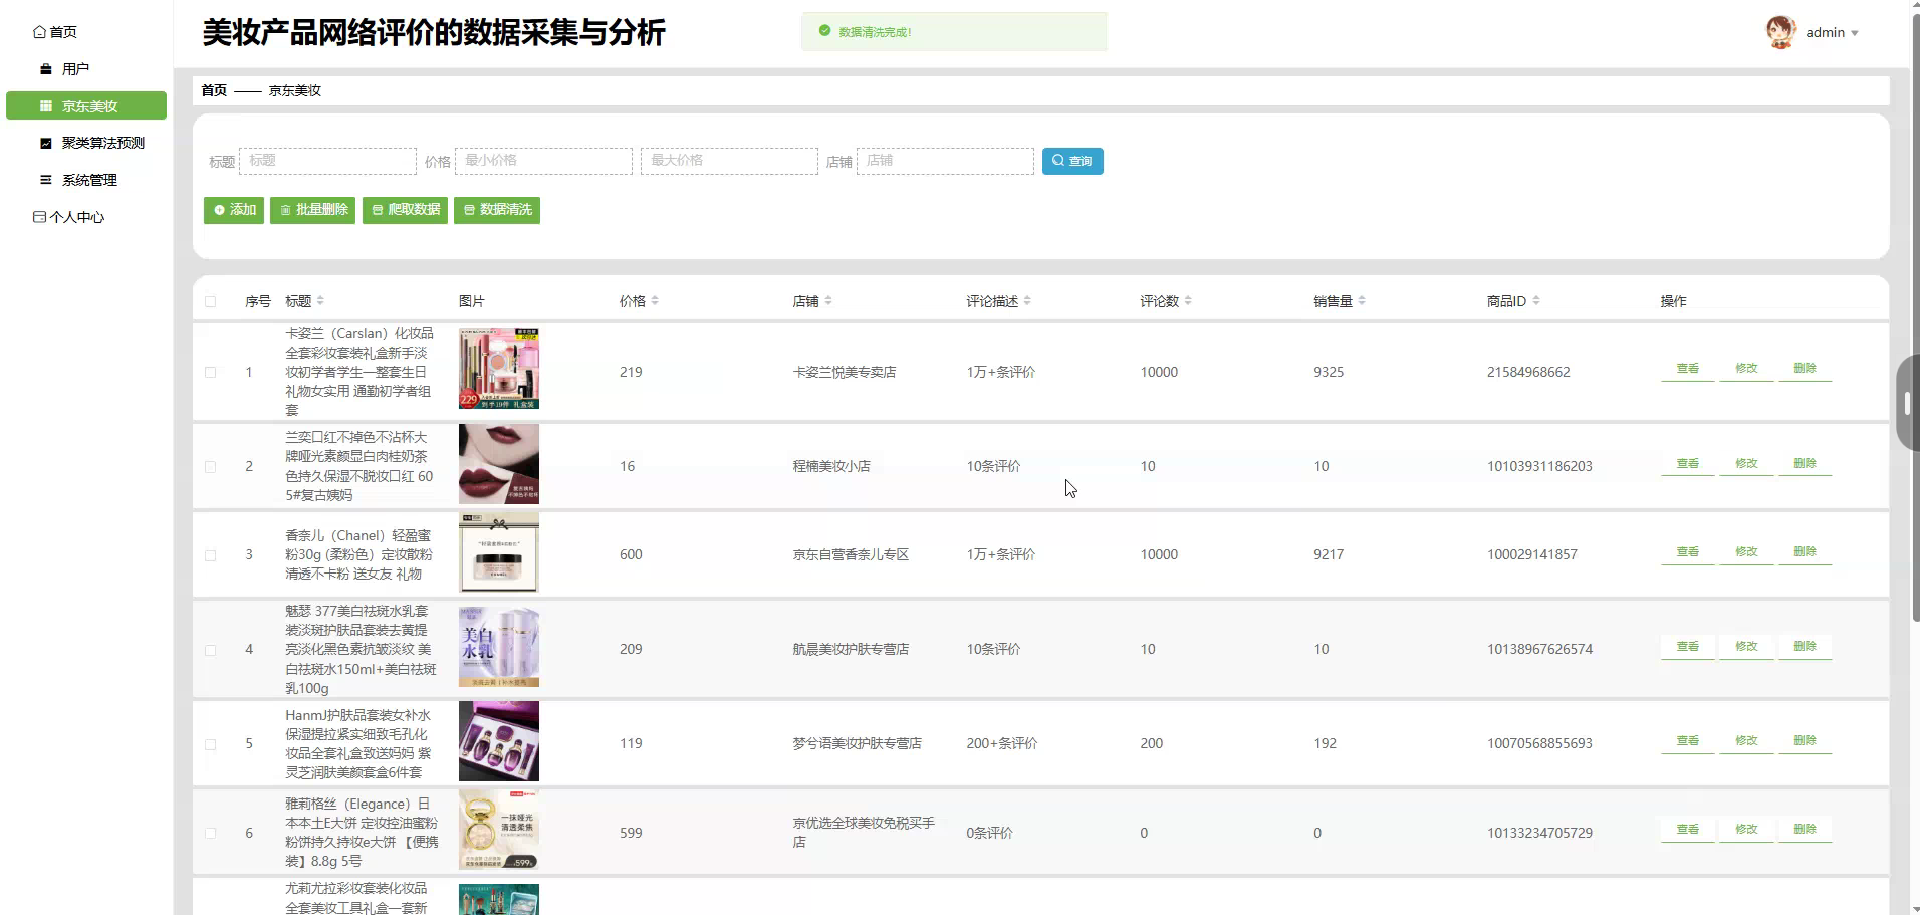Check the checkbox for the 卡姿兰 product row
The image size is (1920, 915).
click(x=211, y=372)
